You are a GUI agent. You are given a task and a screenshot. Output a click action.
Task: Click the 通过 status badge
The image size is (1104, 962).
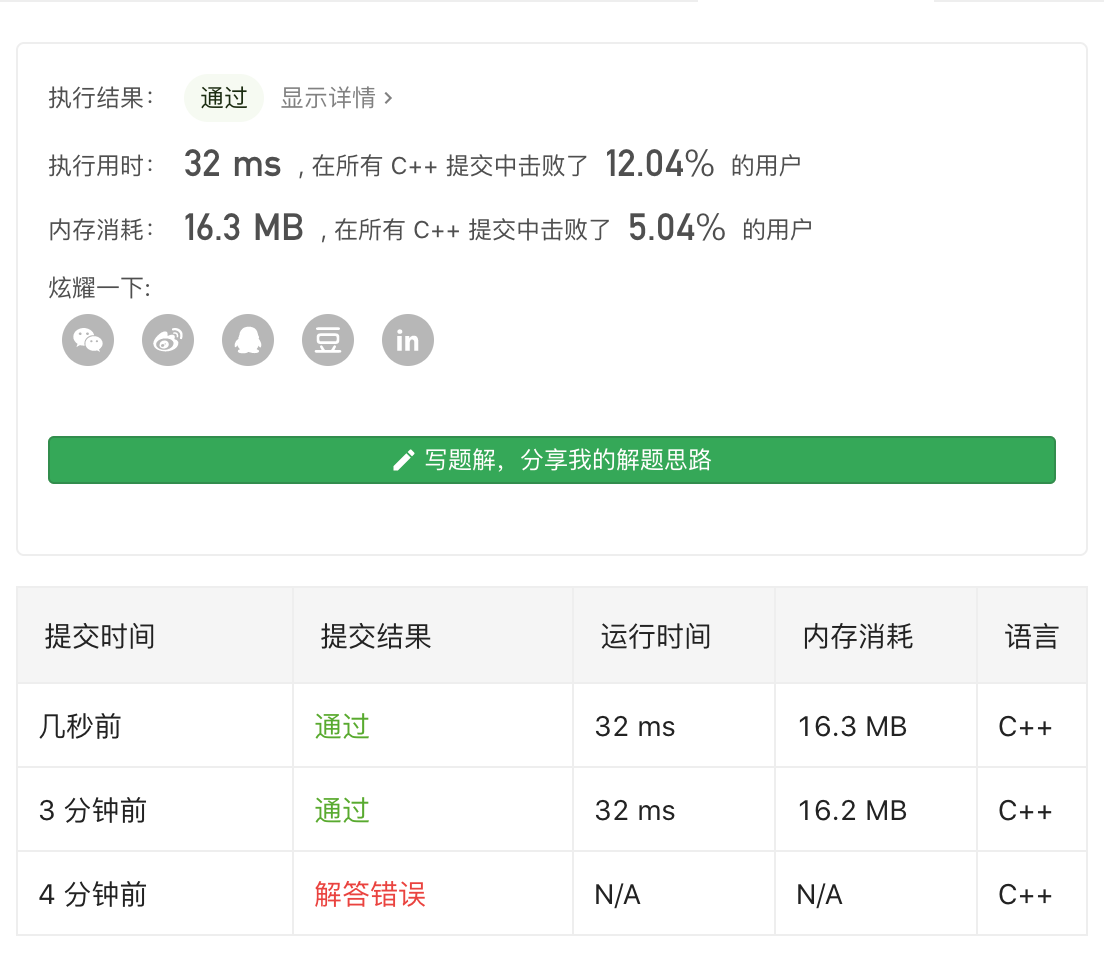pyautogui.click(x=224, y=98)
